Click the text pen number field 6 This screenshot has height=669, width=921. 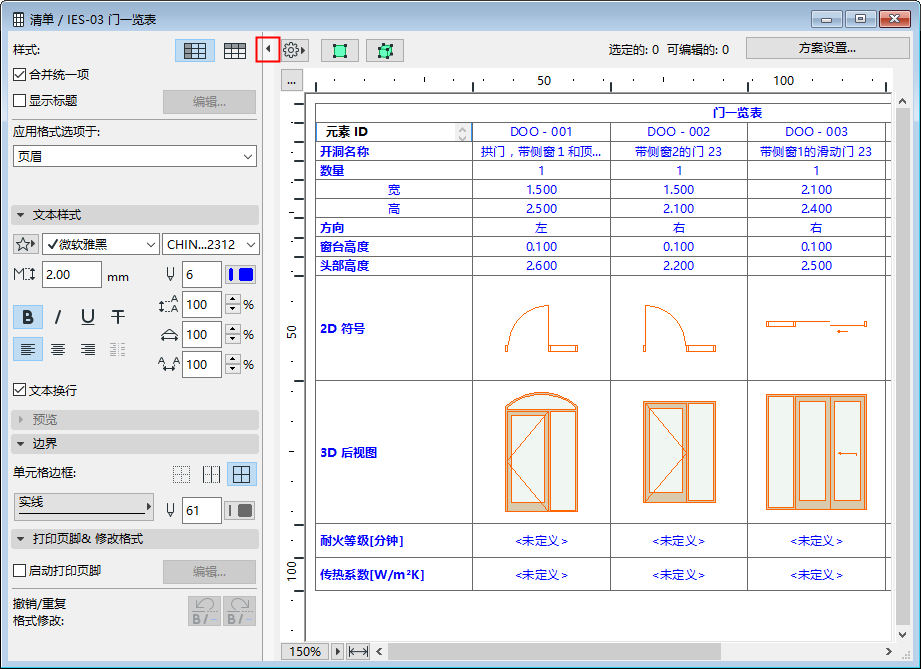[x=201, y=274]
